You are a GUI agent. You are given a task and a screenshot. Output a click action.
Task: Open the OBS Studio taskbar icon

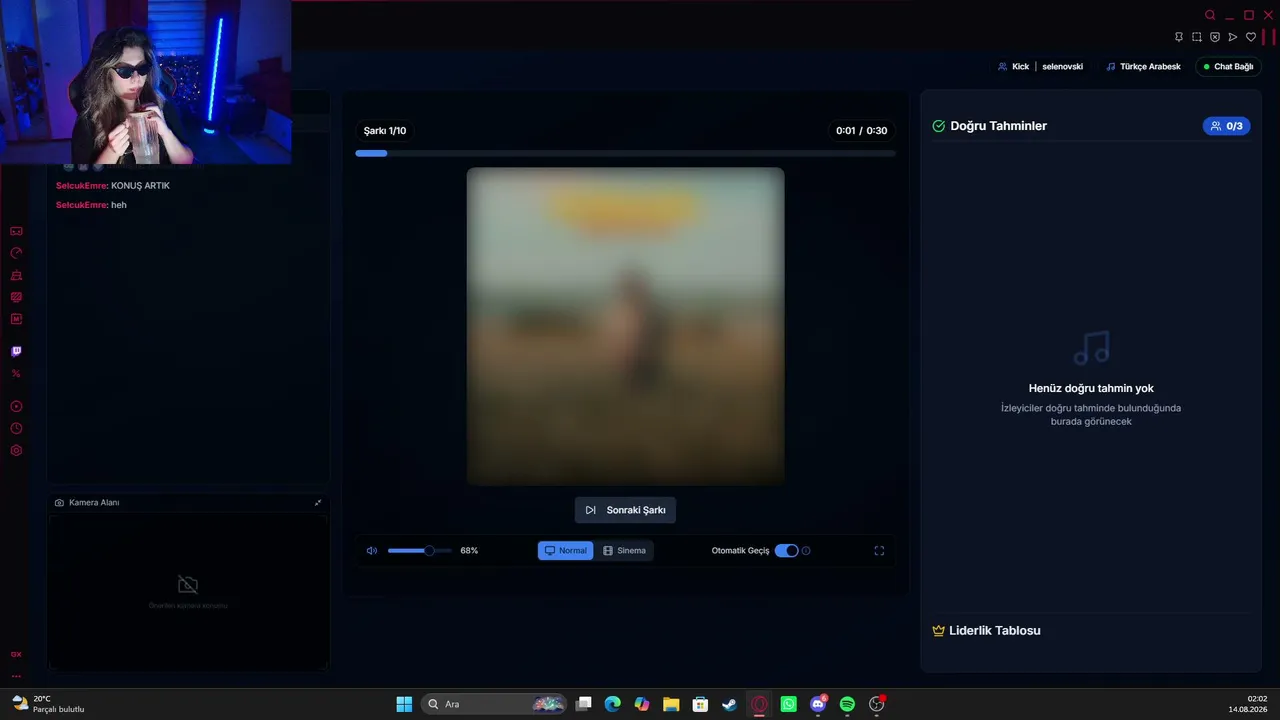877,704
